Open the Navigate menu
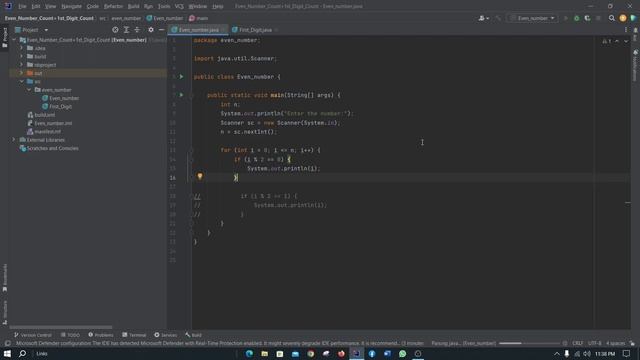This screenshot has height=360, width=640. point(71,6)
